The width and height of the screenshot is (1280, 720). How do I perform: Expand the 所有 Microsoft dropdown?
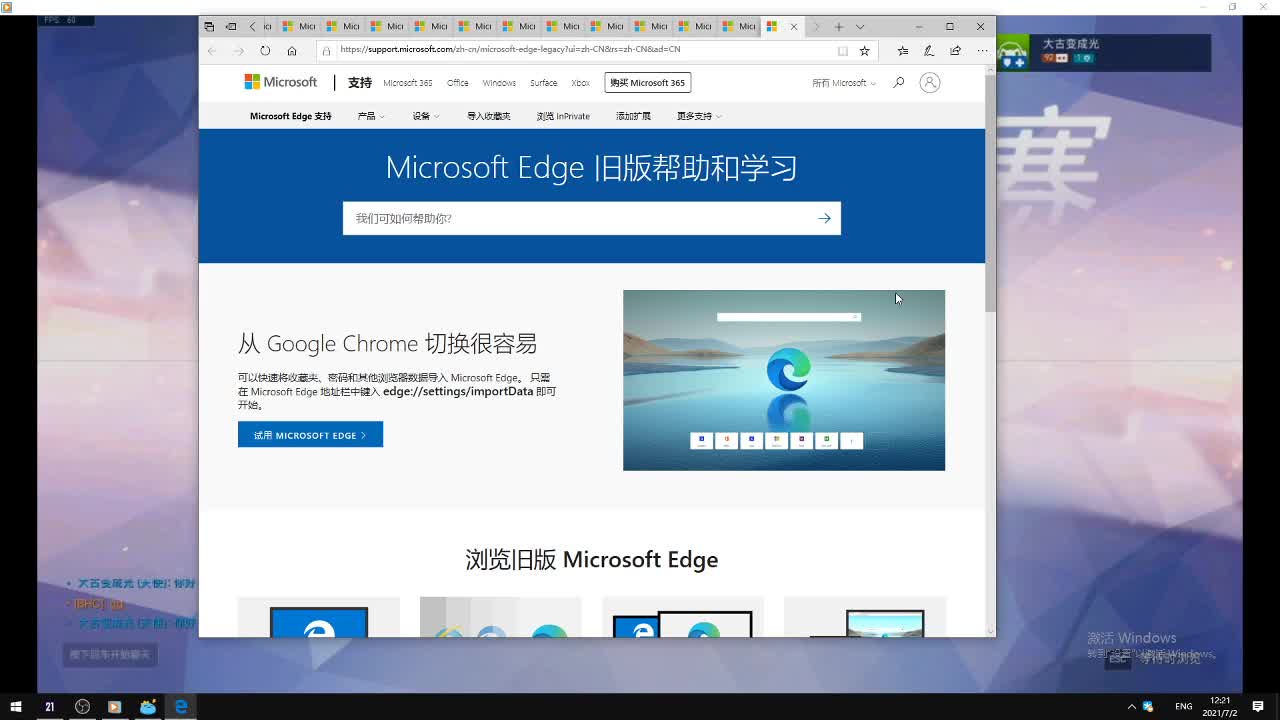tap(843, 83)
